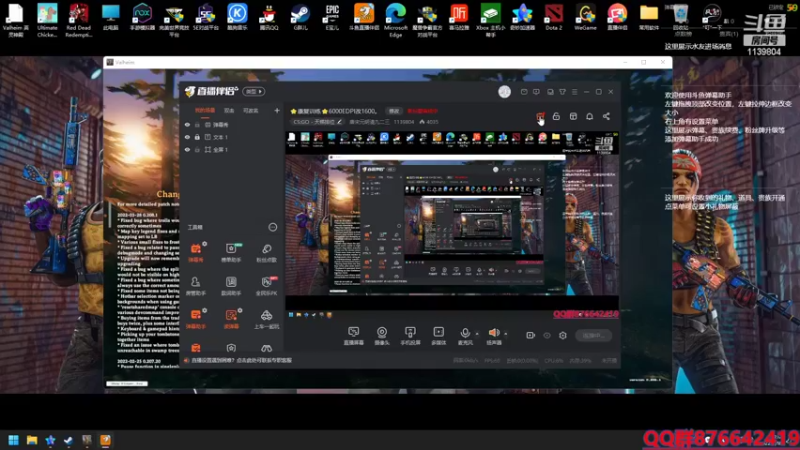Toggle the small badge on 读弹幕 tool

coord(240,310)
